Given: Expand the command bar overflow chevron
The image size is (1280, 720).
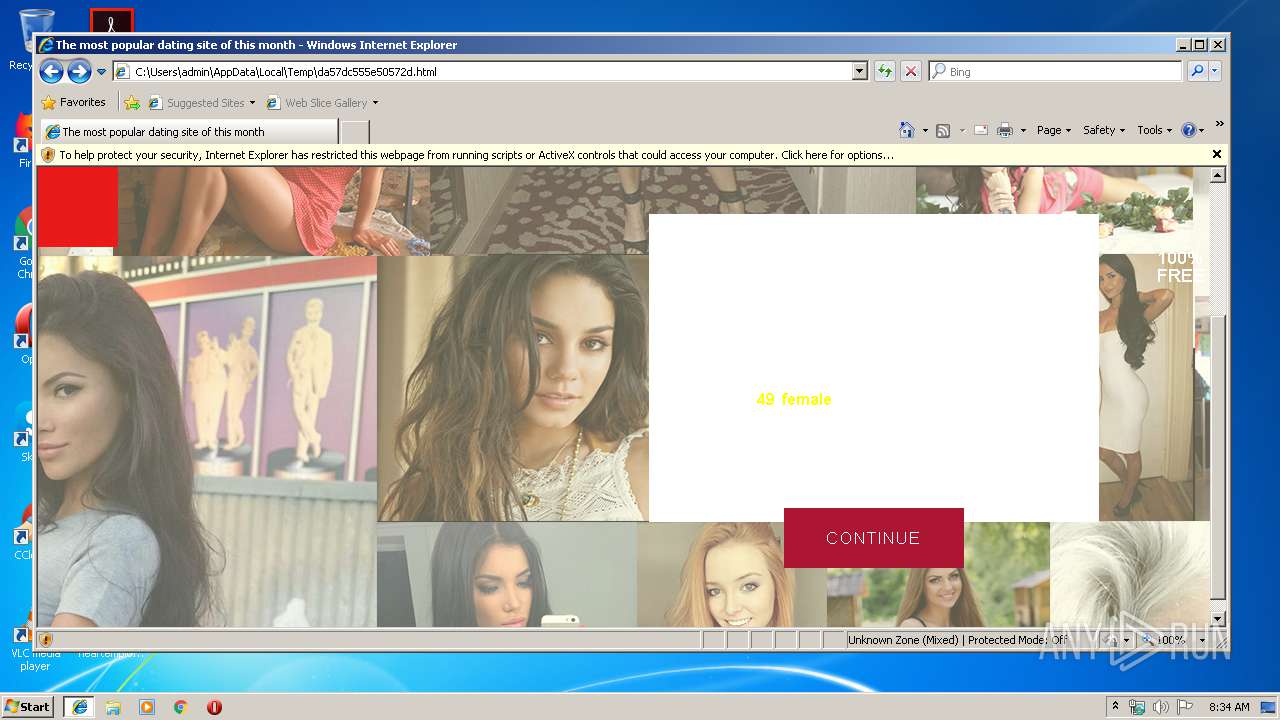Looking at the screenshot, I should (x=1219, y=124).
